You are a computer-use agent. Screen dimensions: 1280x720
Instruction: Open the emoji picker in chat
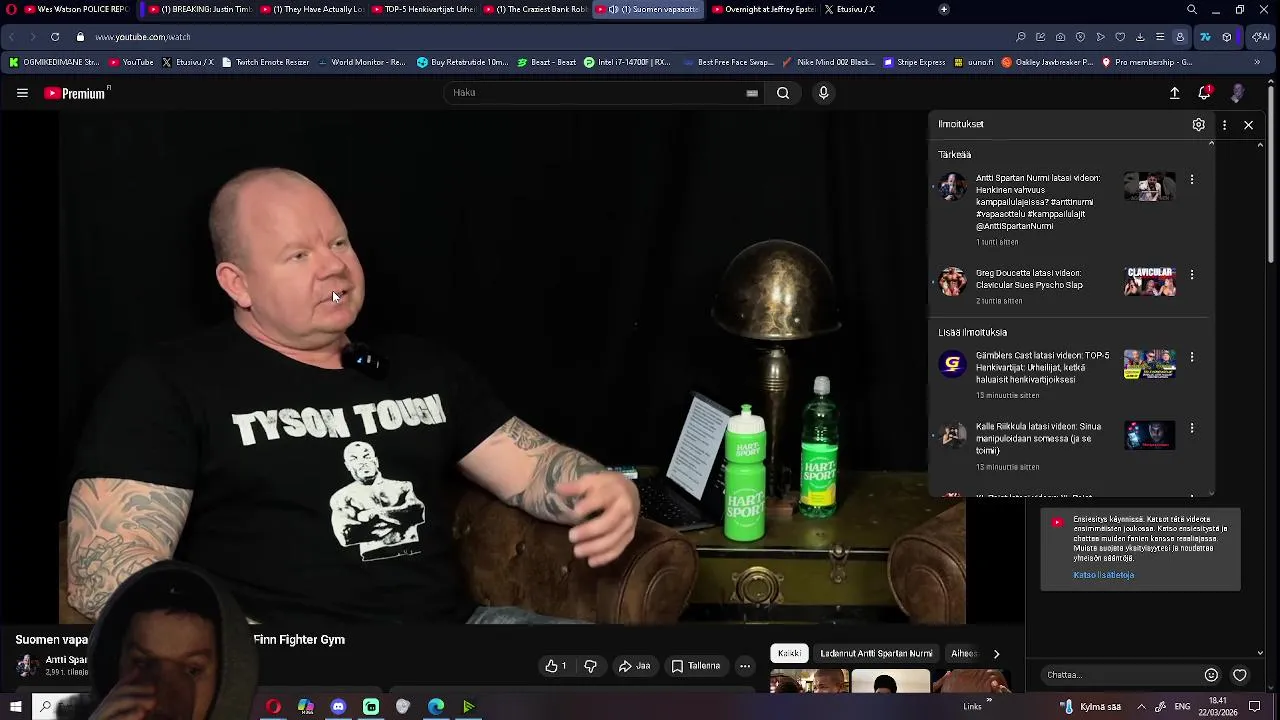(x=1211, y=675)
